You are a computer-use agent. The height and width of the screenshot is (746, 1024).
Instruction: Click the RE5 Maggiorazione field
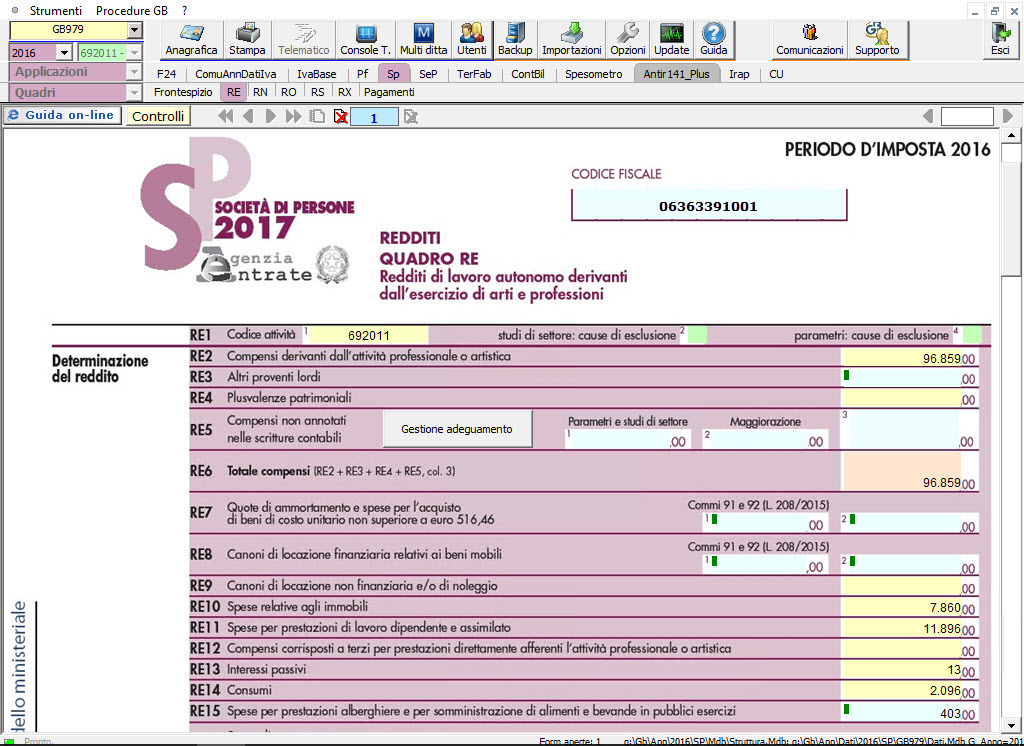765,439
